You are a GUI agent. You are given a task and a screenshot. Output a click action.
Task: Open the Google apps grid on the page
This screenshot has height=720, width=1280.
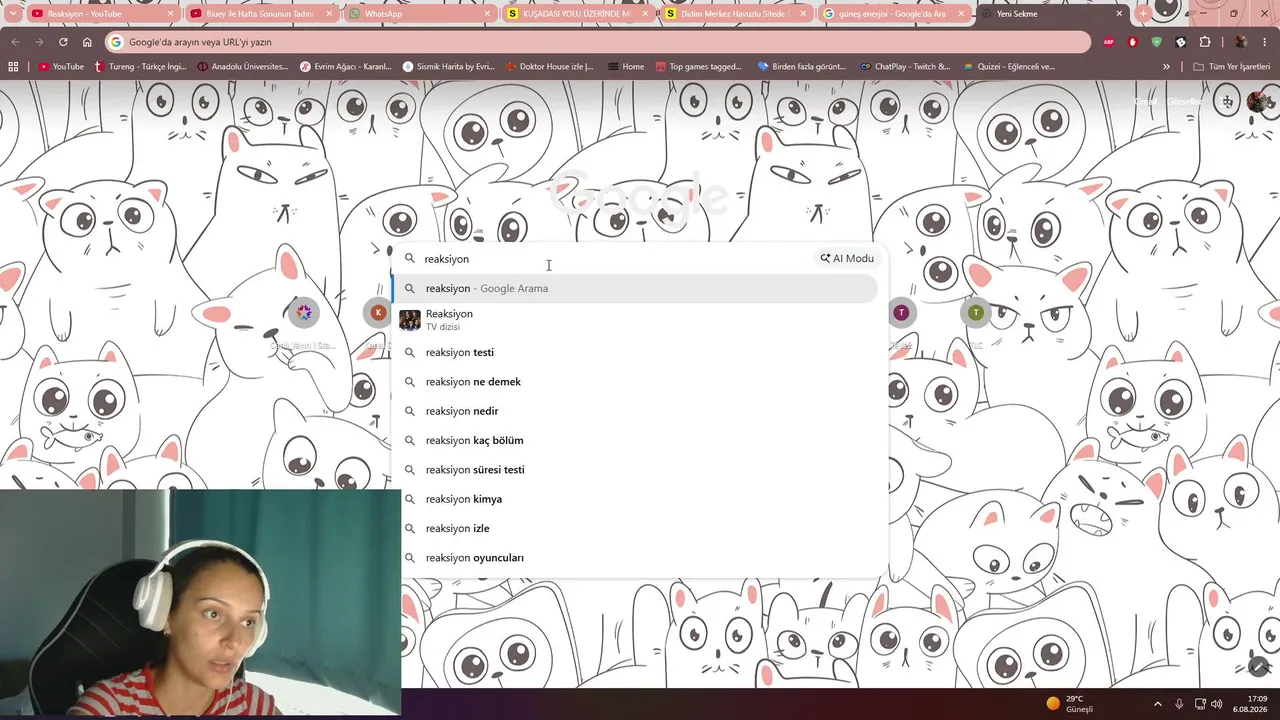pos(1228,101)
